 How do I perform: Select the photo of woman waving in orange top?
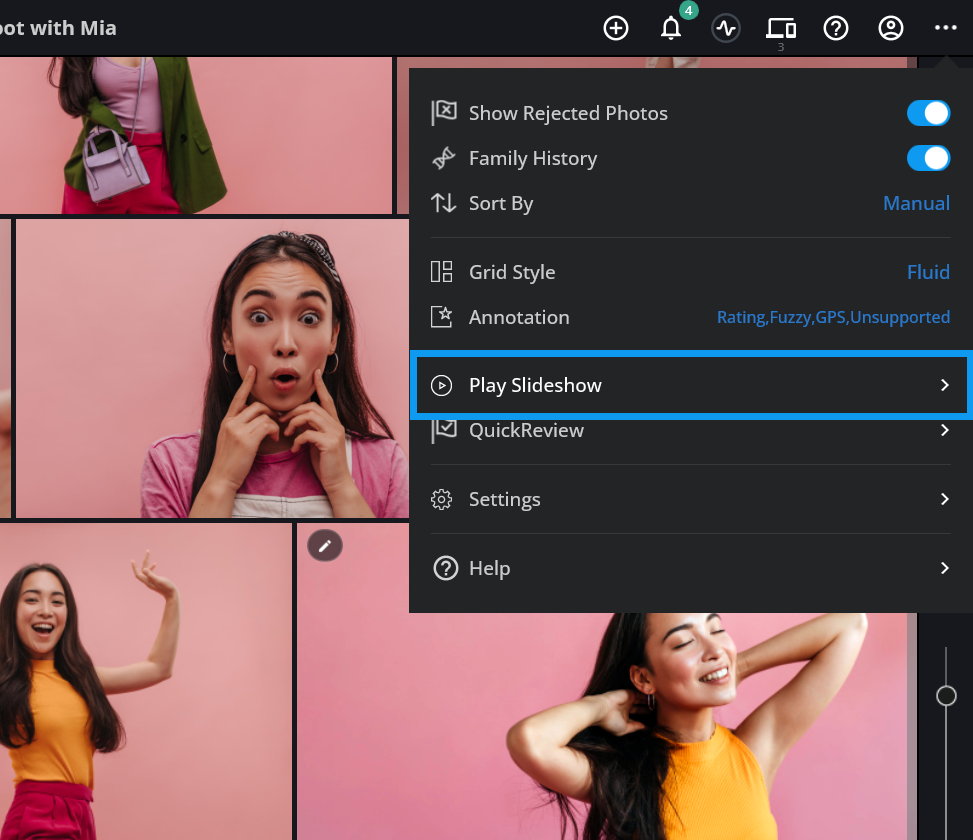pos(145,680)
